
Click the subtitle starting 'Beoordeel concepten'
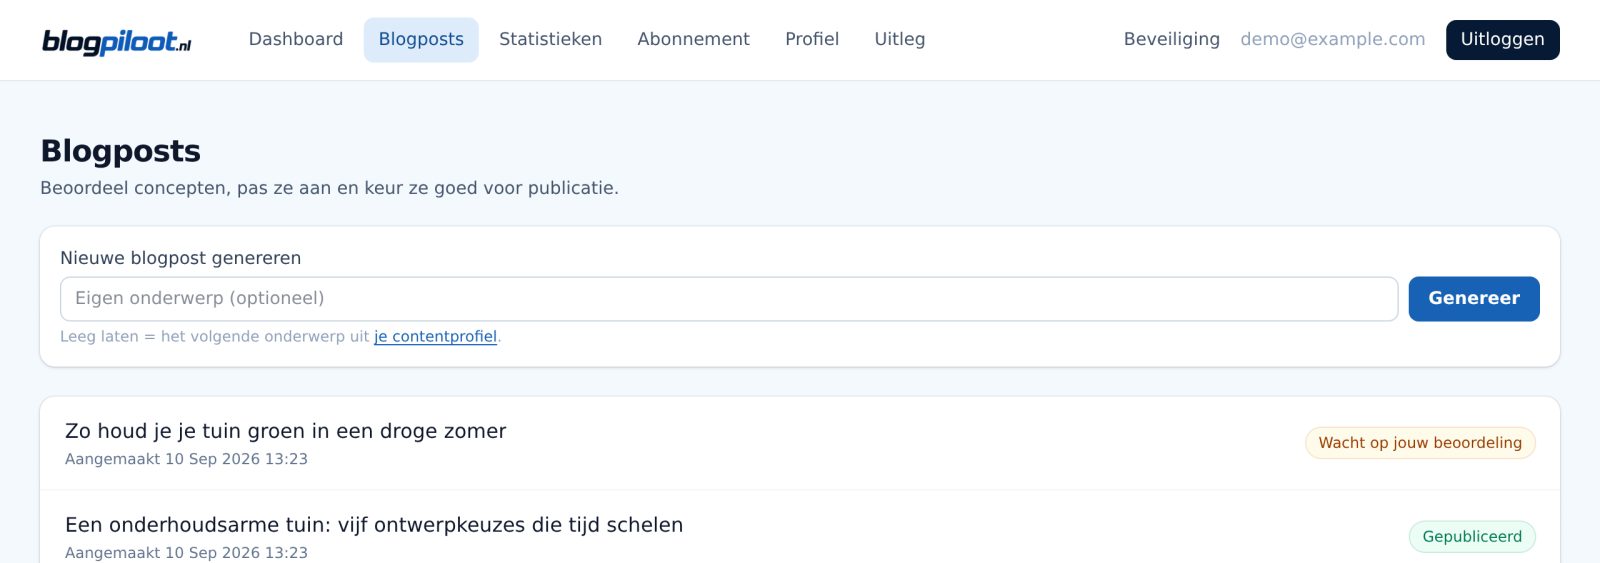point(330,188)
